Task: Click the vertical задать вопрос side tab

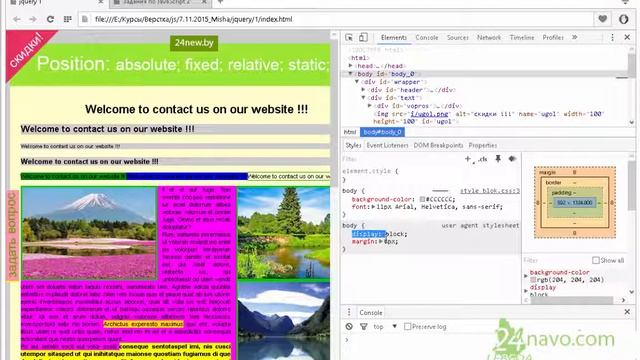Action: [x=12, y=236]
